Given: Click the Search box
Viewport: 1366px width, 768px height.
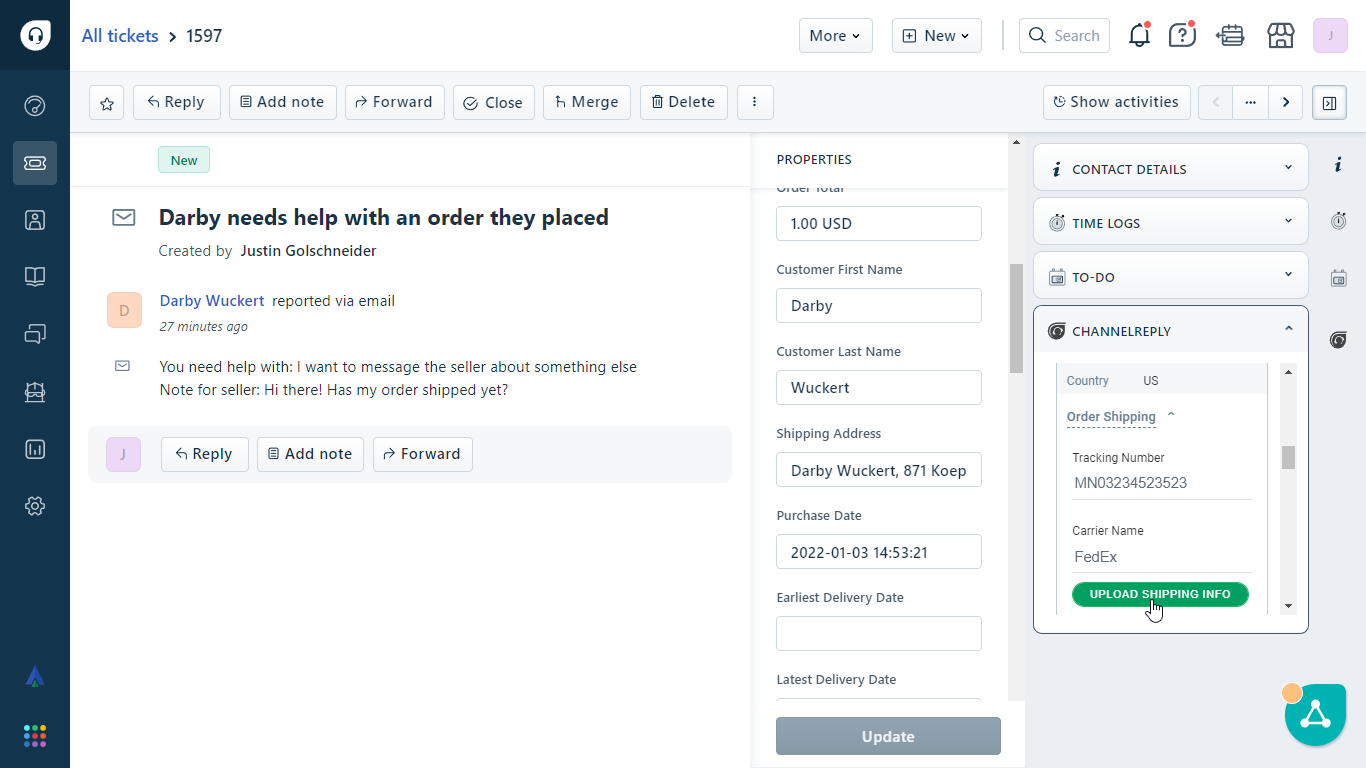Looking at the screenshot, I should click(x=1064, y=35).
